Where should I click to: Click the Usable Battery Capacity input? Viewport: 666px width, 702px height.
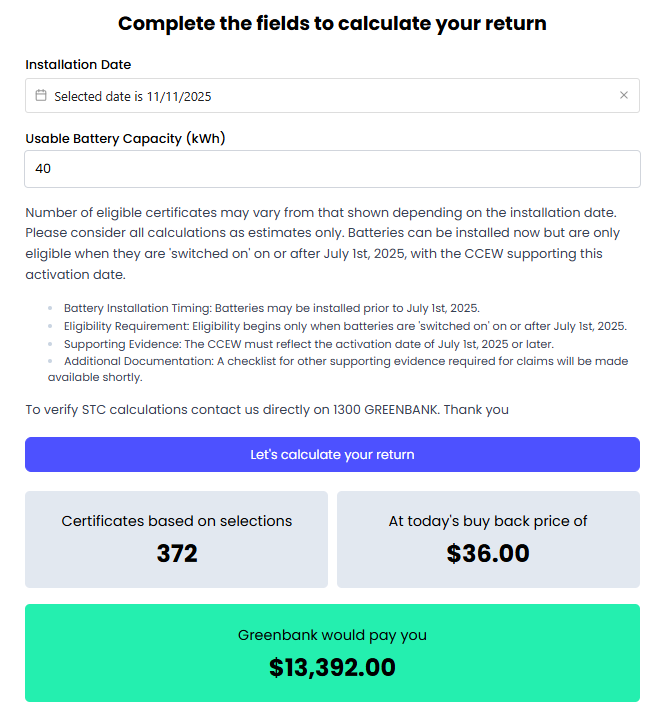pos(332,169)
